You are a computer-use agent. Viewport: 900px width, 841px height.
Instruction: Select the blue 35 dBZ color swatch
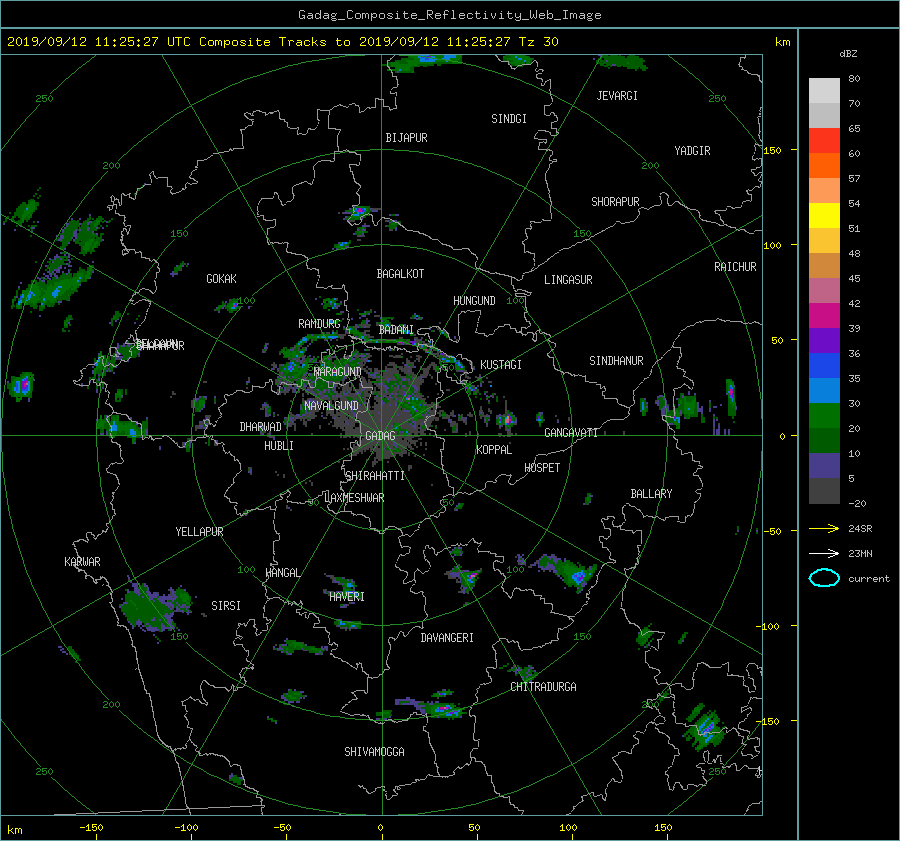824,365
